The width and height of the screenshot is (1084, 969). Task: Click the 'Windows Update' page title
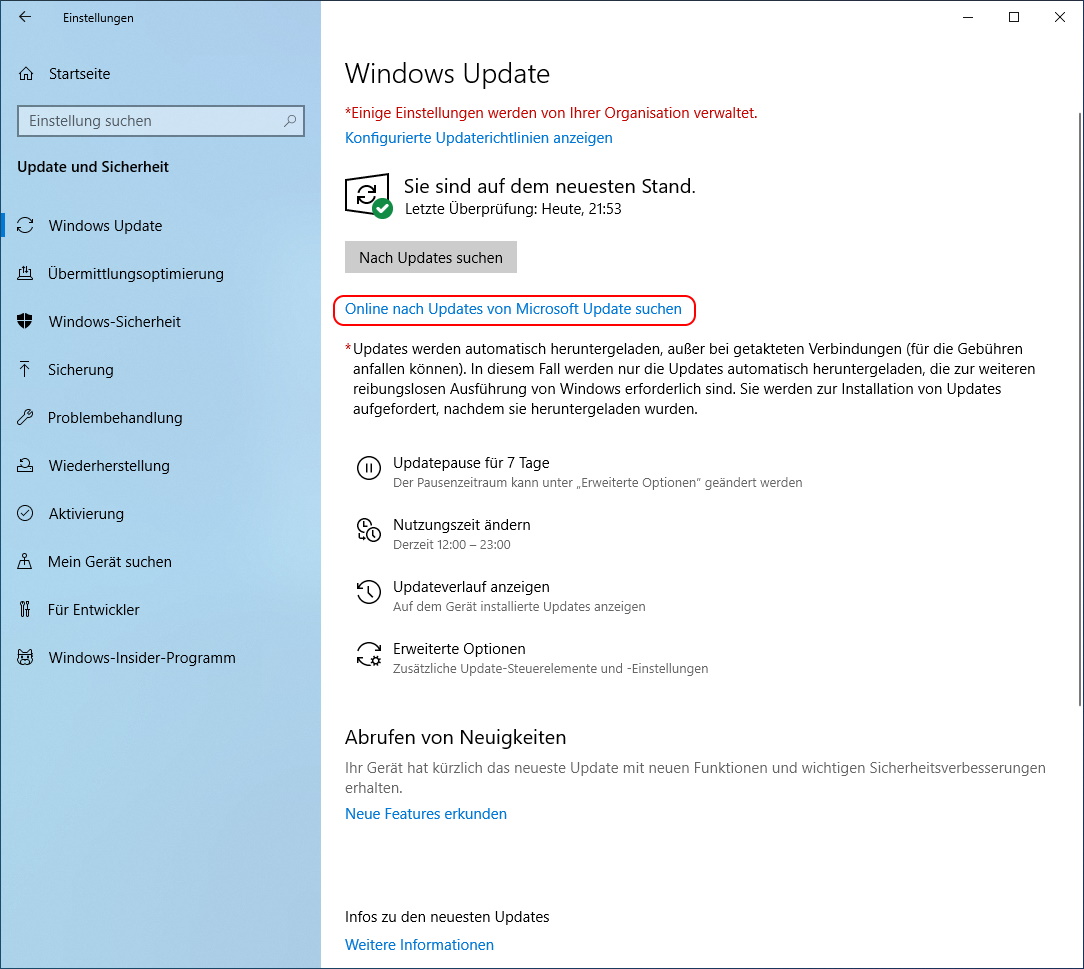[x=447, y=73]
